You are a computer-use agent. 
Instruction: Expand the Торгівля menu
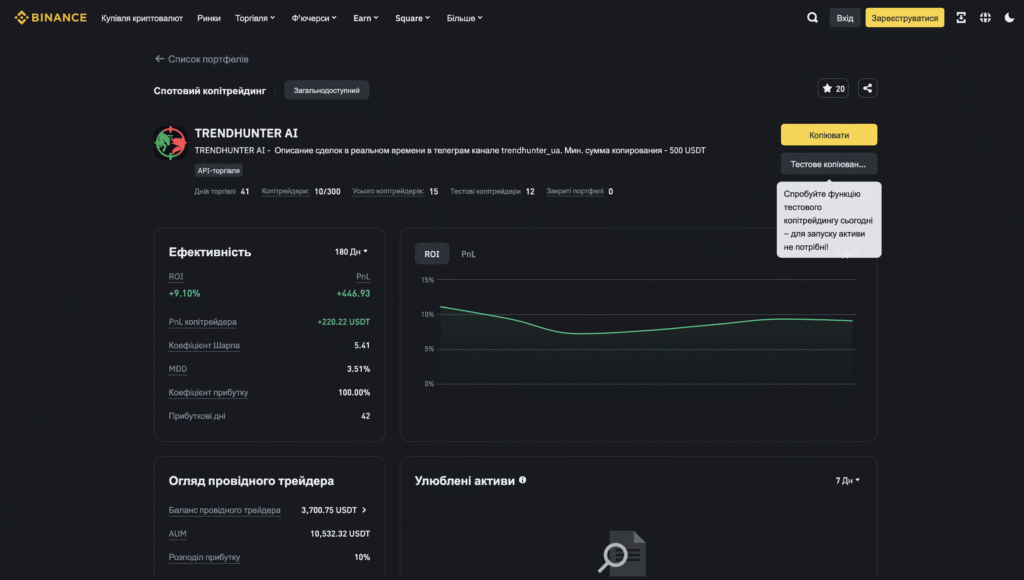coord(258,18)
